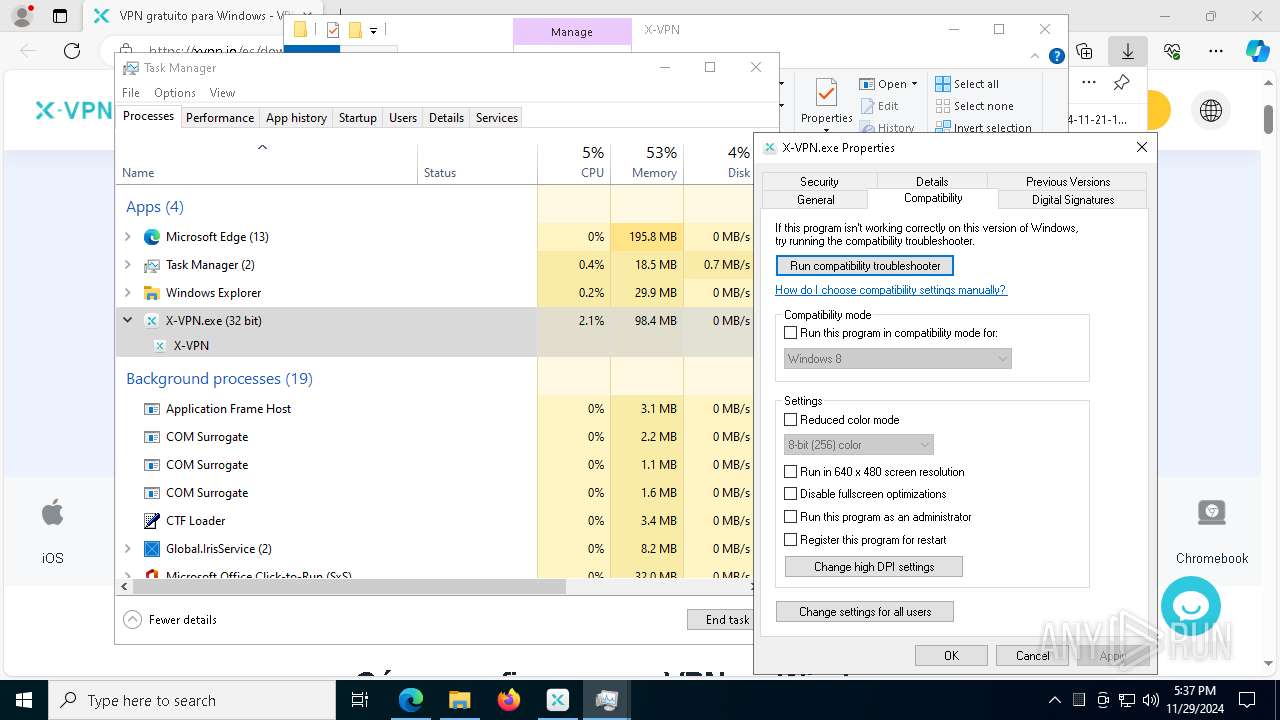The width and height of the screenshot is (1280, 720).
Task: Open Windows Start menu
Action: [x=23, y=700]
